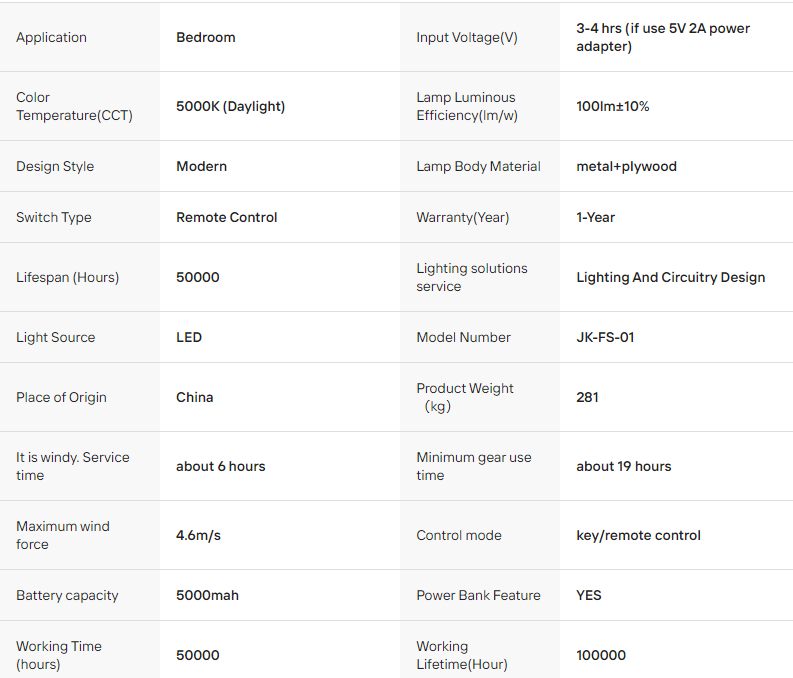Select the Lighting And Circuitry Design text
Viewport: 793px width, 678px height.
[670, 277]
